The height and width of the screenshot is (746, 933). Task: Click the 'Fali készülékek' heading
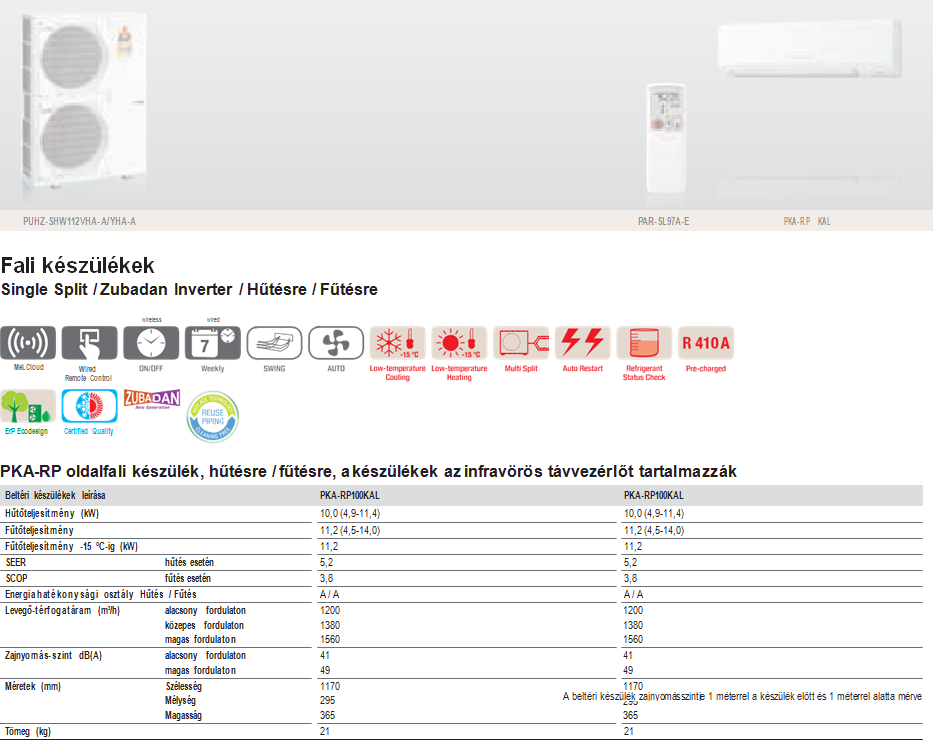pyautogui.click(x=78, y=265)
